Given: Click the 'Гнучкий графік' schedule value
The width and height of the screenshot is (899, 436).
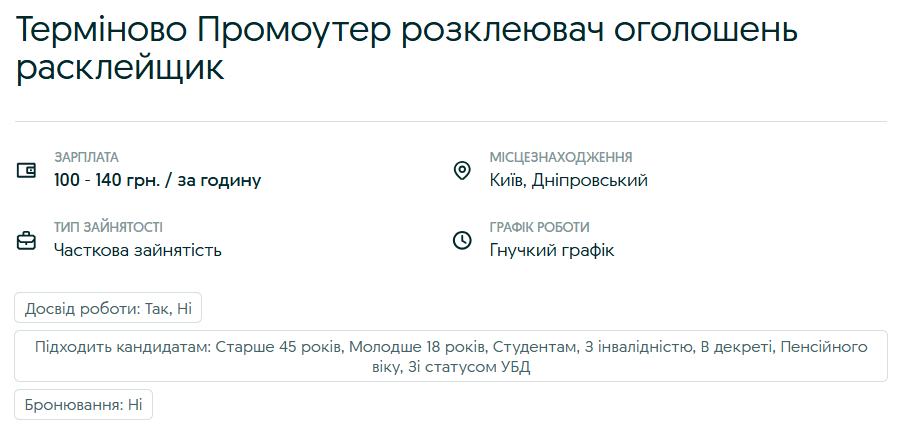Looking at the screenshot, I should [x=552, y=250].
